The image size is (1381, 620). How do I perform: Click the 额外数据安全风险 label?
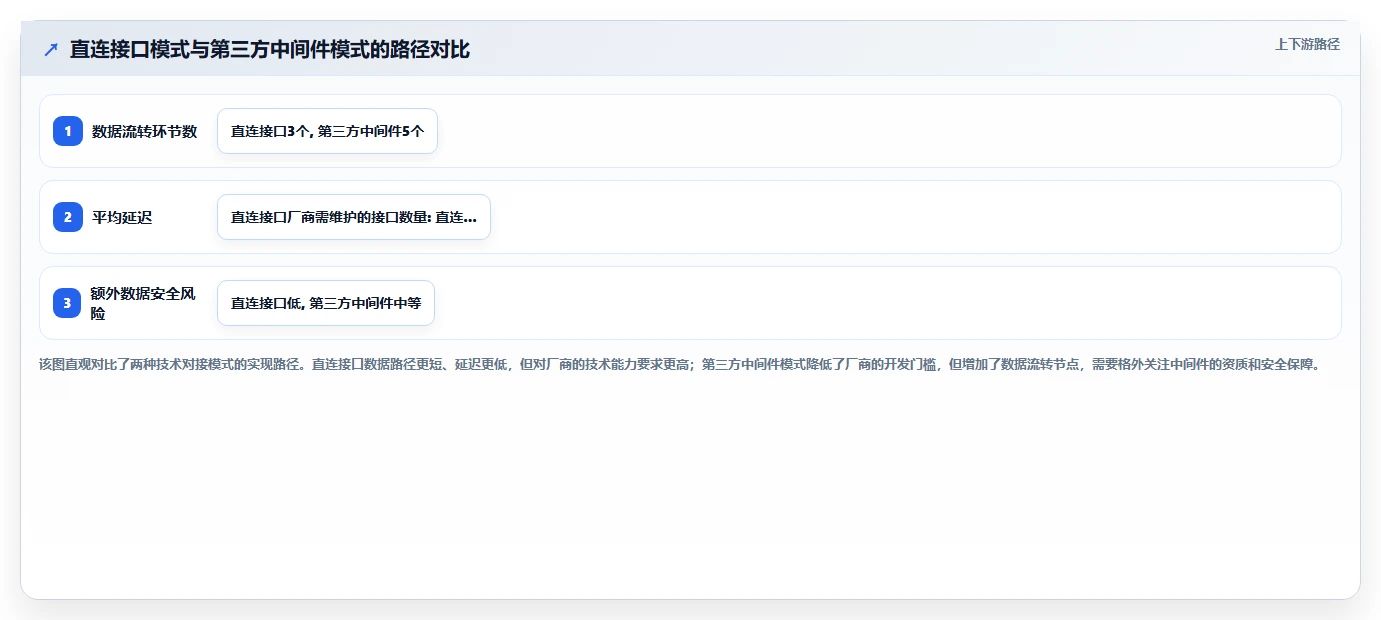142,303
